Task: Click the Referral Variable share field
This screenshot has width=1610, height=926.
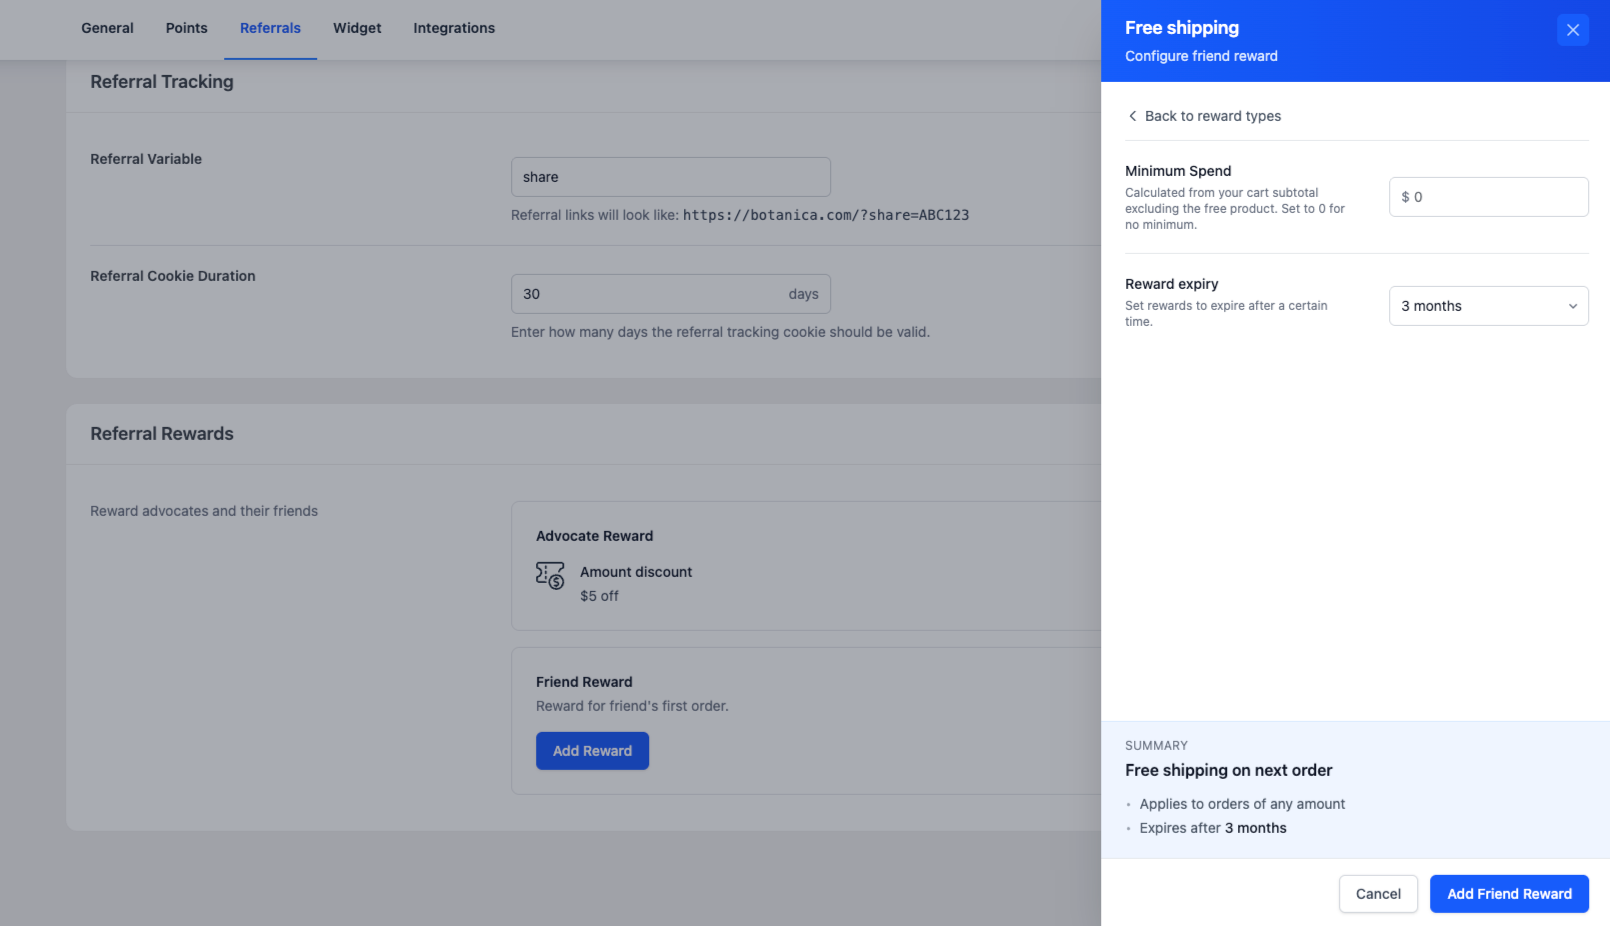Action: tap(670, 177)
